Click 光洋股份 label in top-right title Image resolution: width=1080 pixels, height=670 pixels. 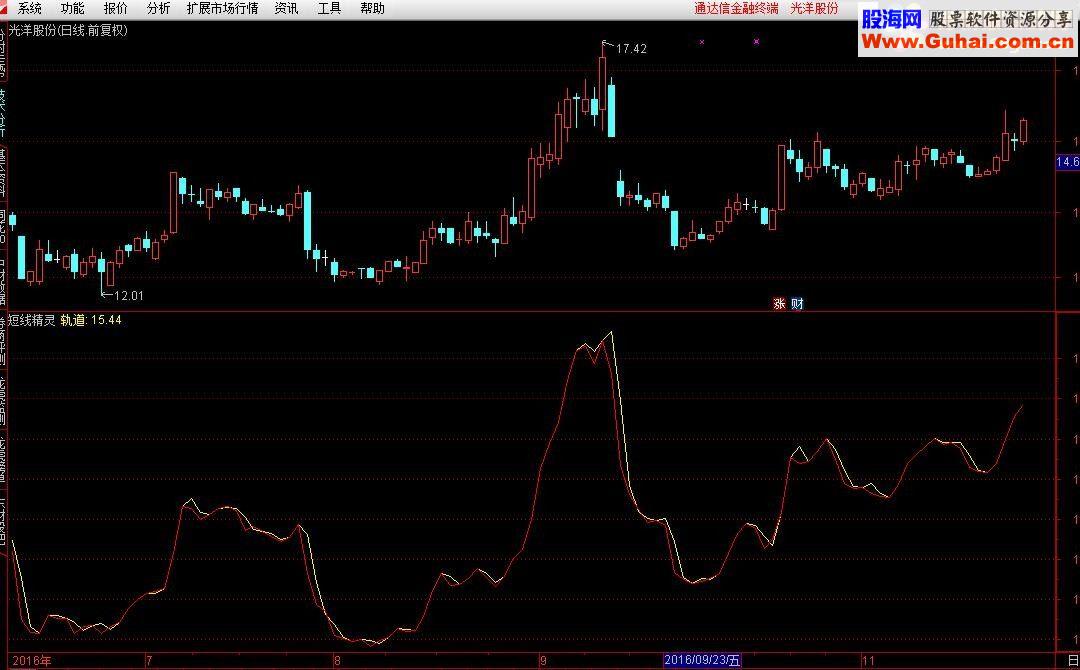tap(814, 8)
